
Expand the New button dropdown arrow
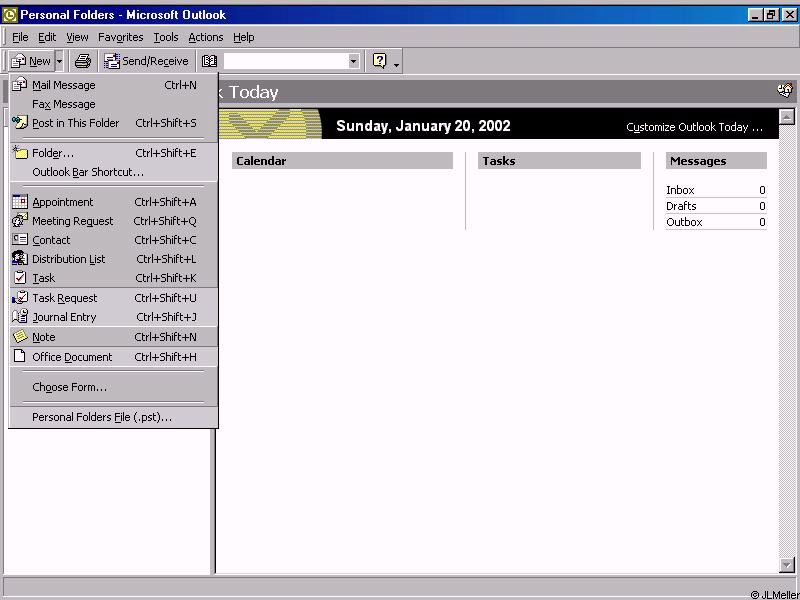pyautogui.click(x=59, y=61)
